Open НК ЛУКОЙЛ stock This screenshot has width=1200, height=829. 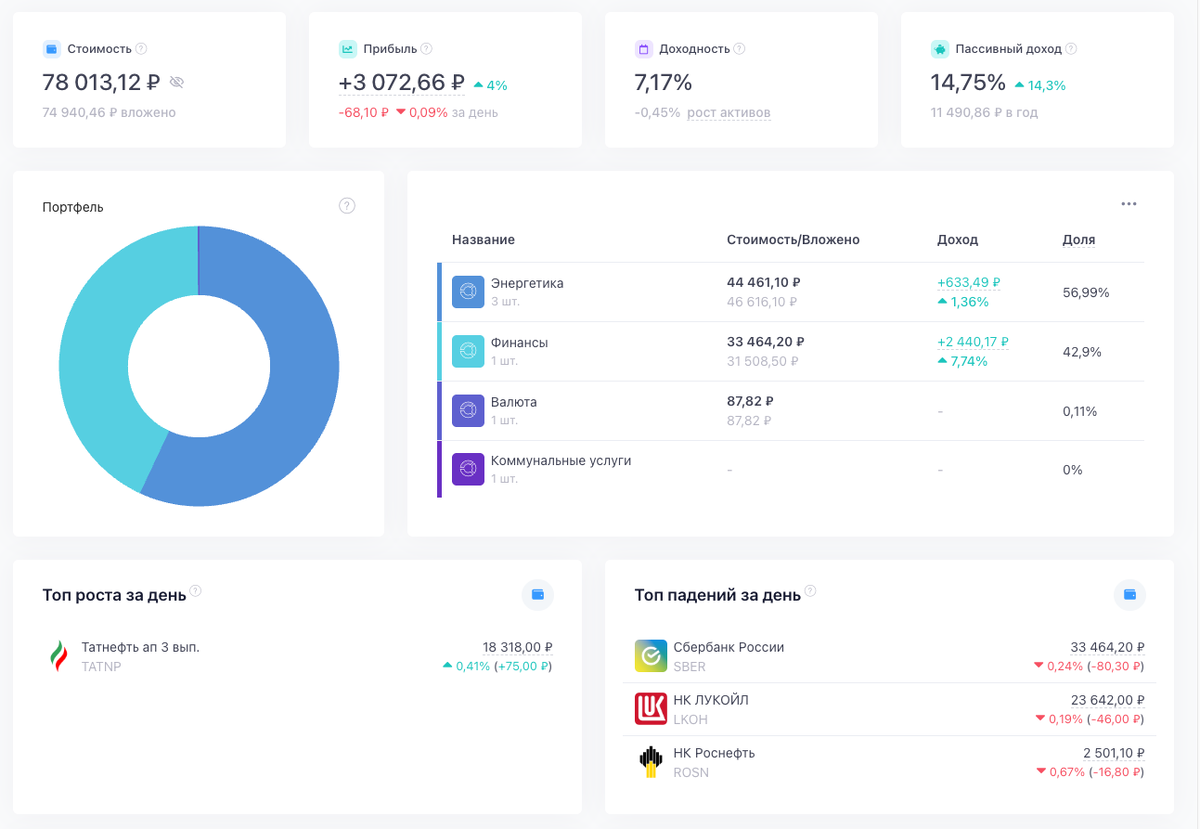(x=711, y=700)
